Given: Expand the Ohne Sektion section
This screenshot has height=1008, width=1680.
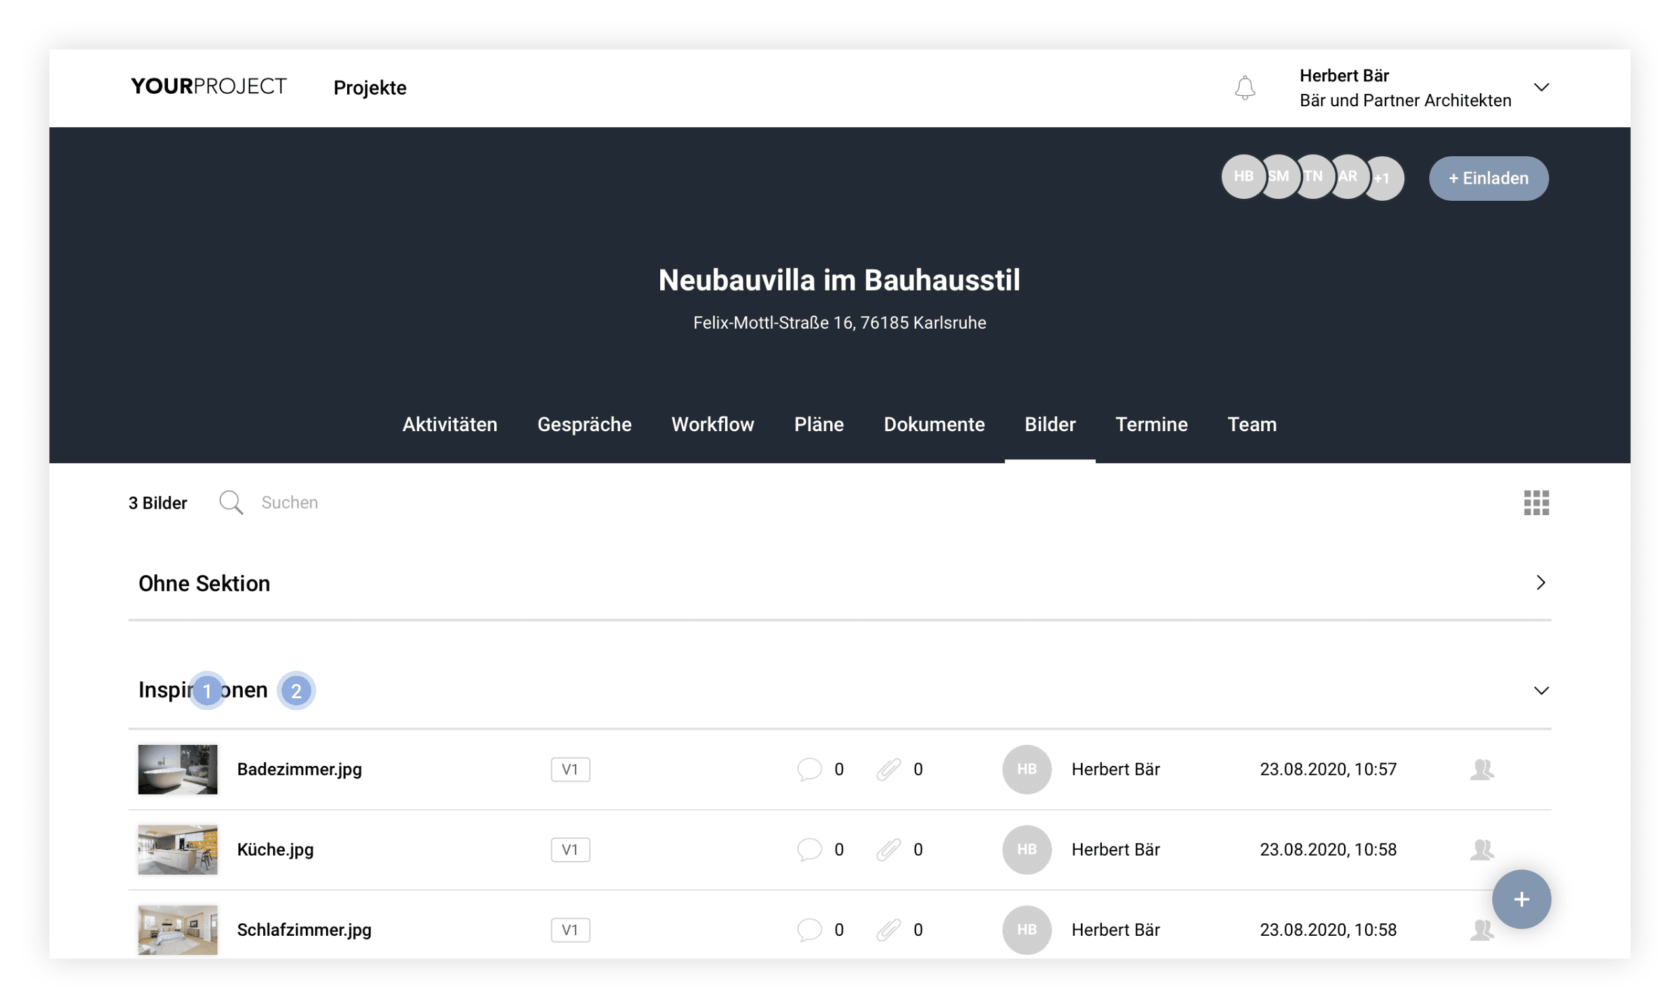Looking at the screenshot, I should (1540, 583).
